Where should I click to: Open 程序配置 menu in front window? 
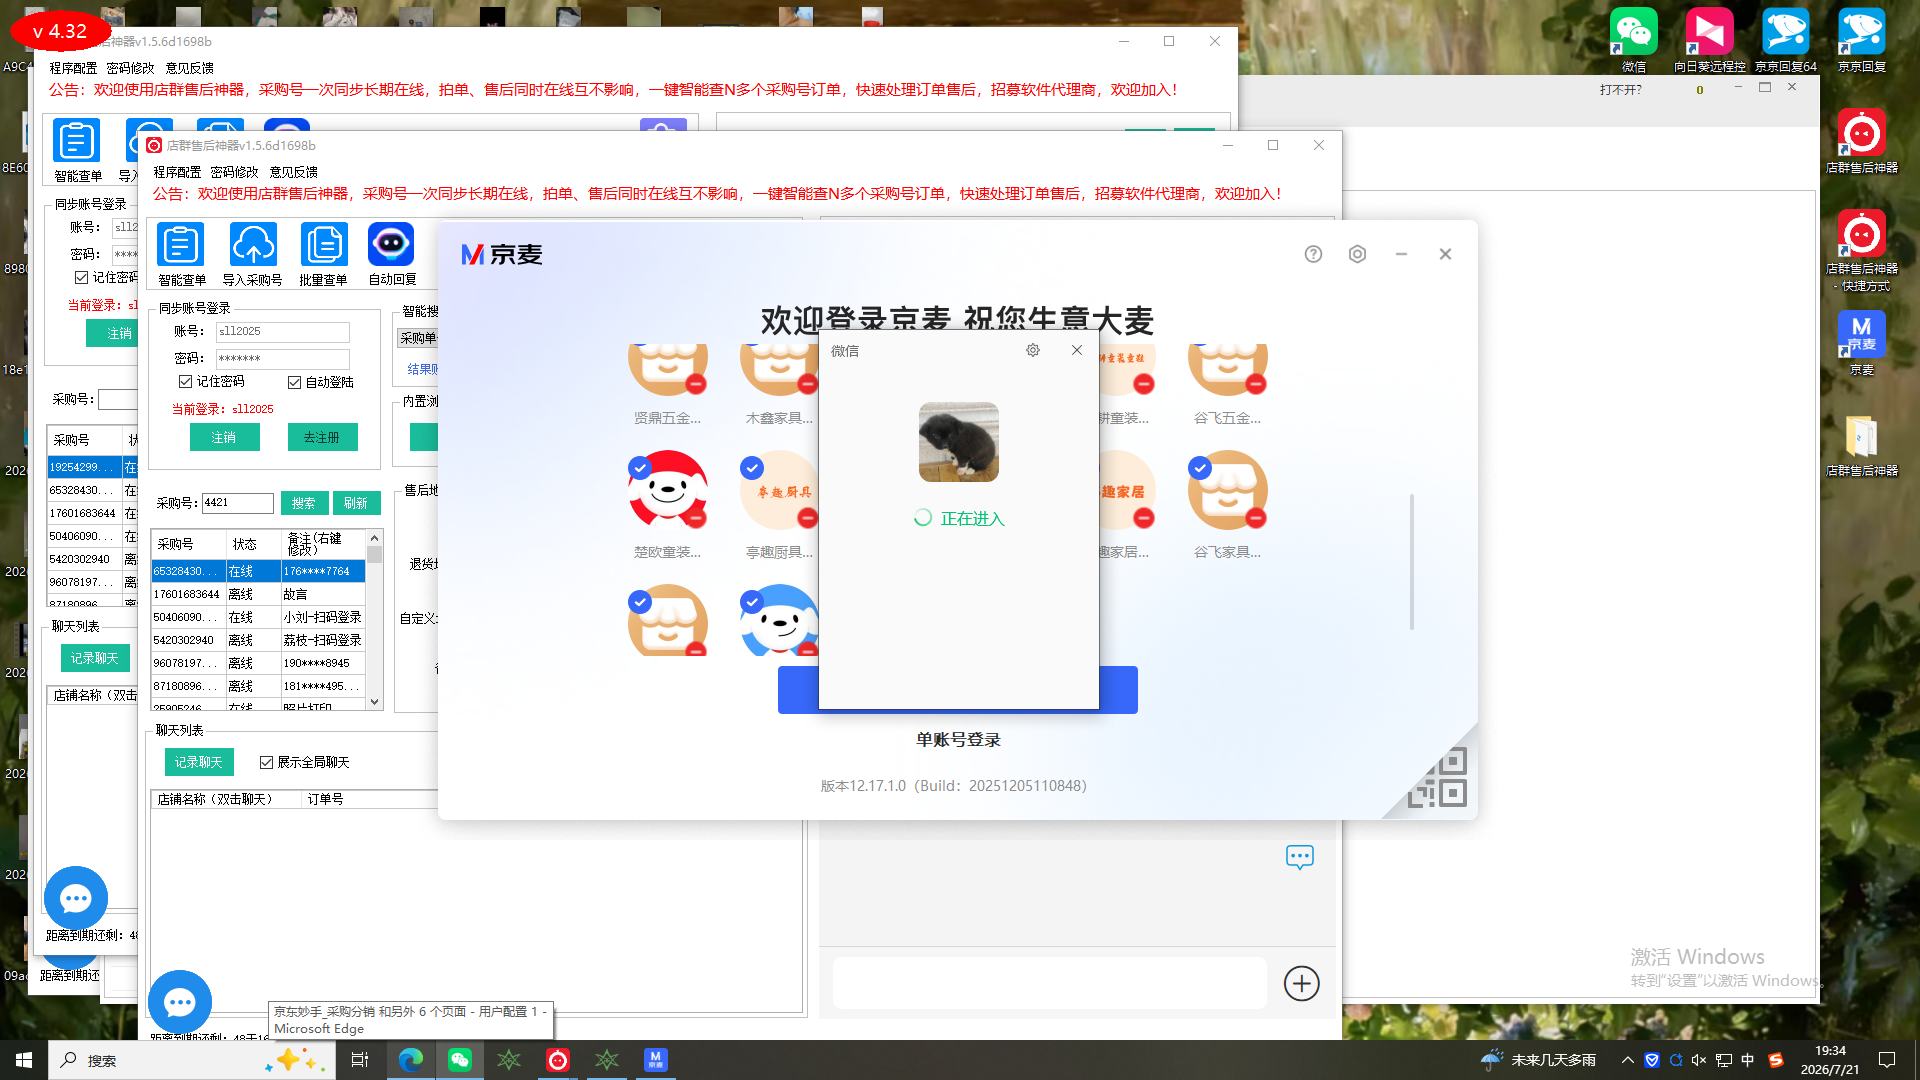tap(177, 172)
